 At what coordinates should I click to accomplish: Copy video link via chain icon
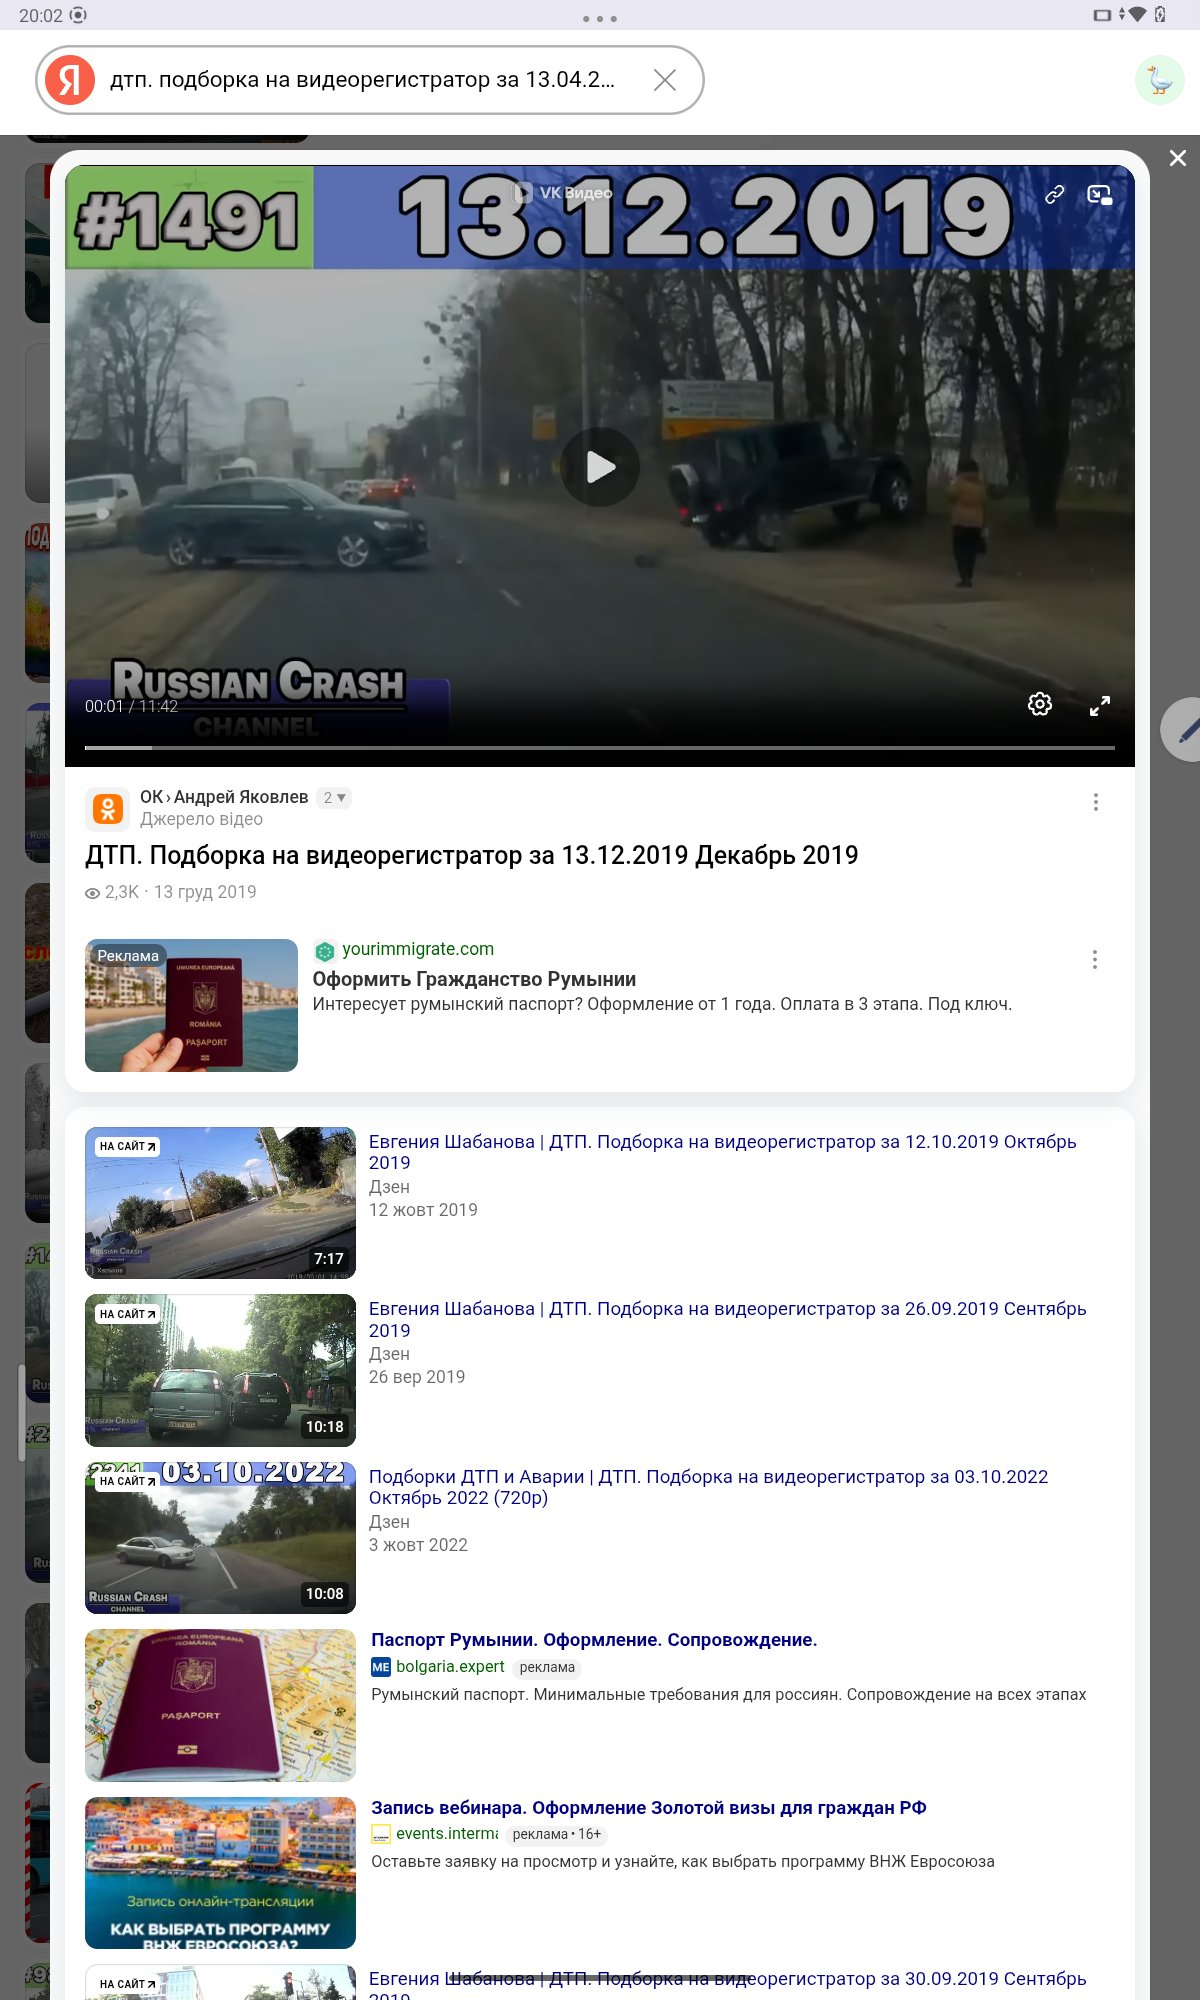point(1054,195)
